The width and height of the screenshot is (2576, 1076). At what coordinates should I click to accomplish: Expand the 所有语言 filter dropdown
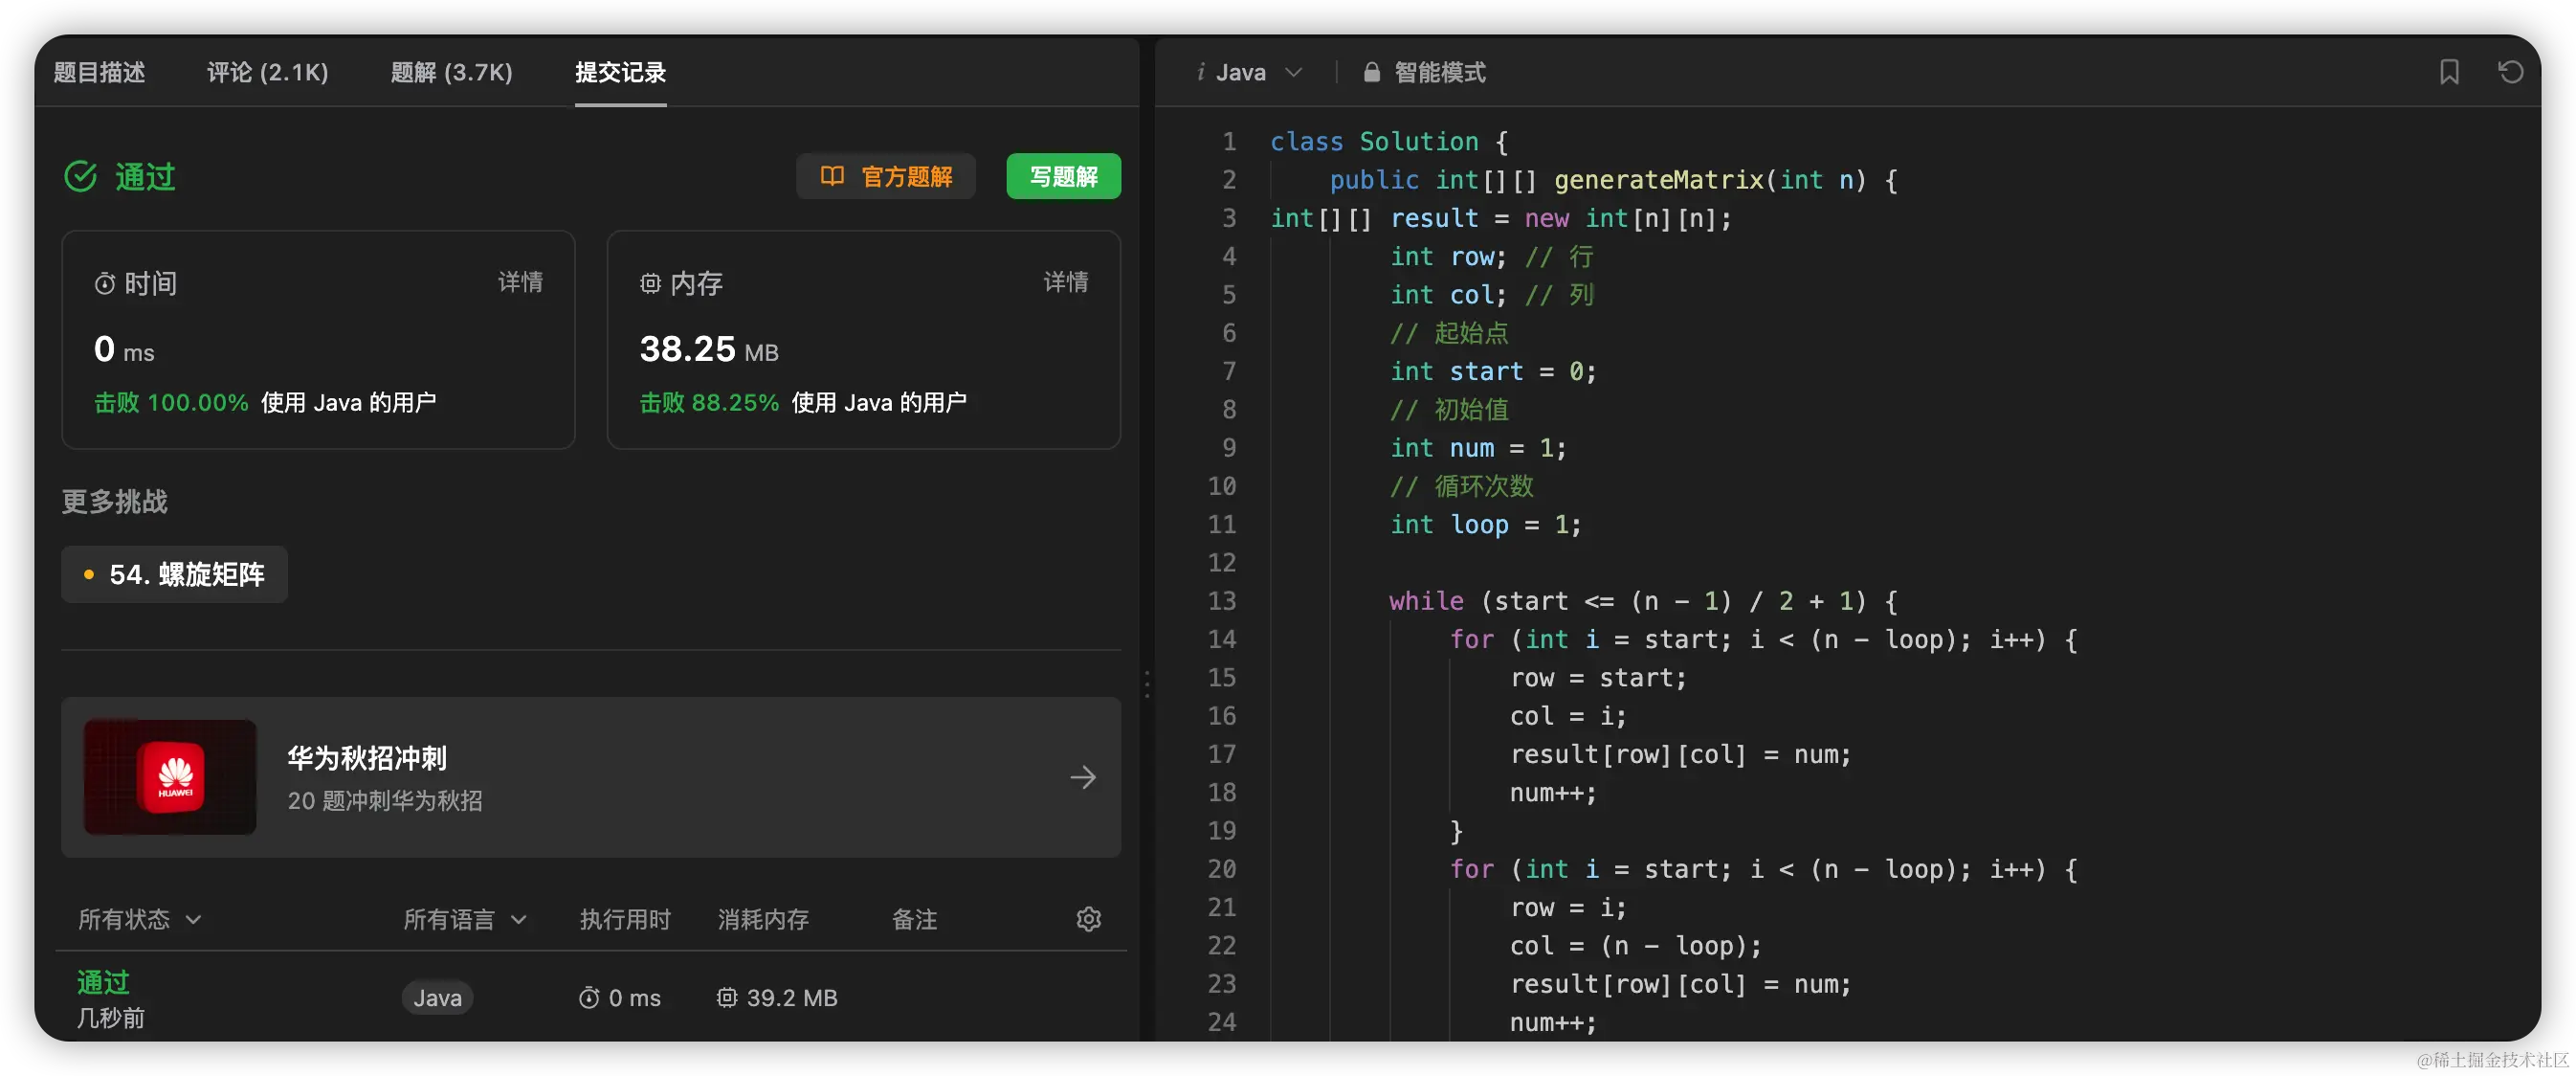coord(464,919)
